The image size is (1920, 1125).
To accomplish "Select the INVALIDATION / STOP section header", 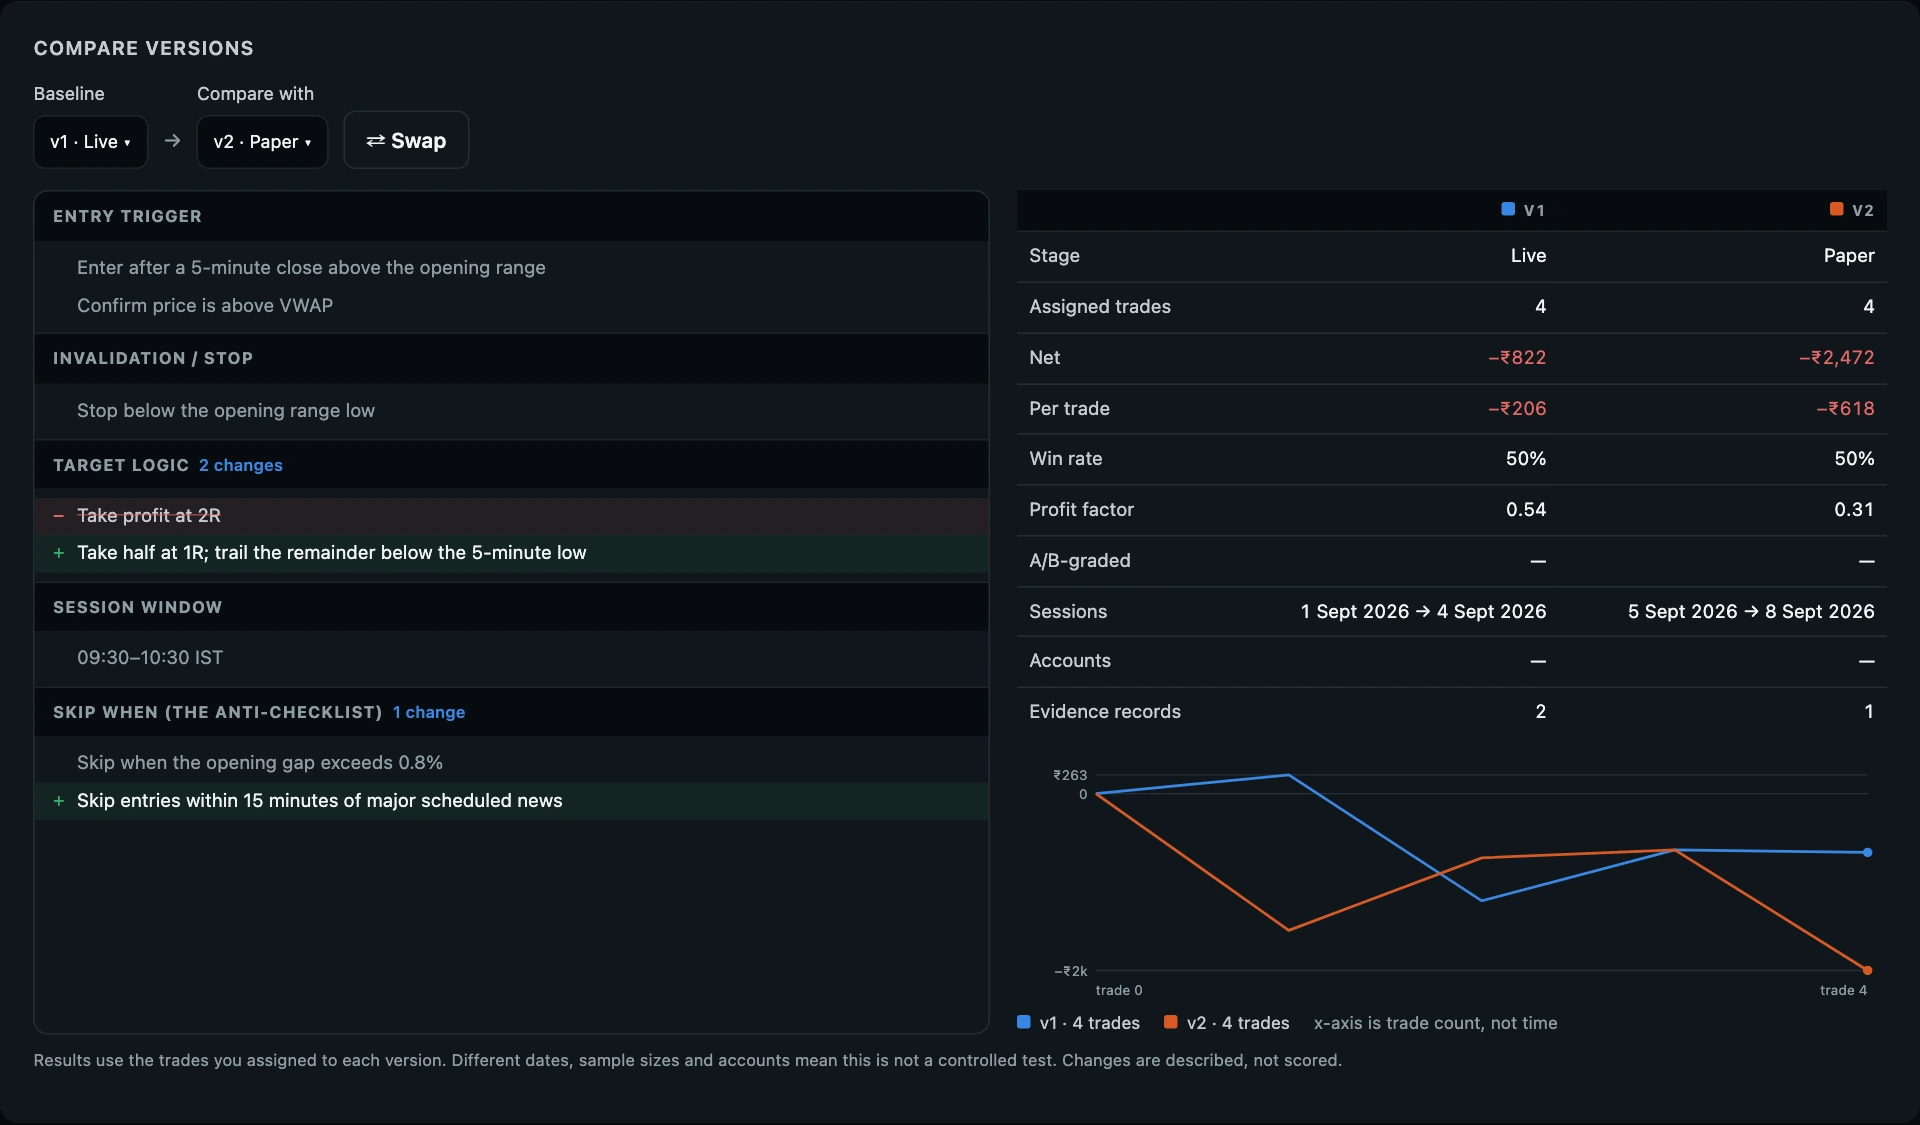I will coord(511,358).
